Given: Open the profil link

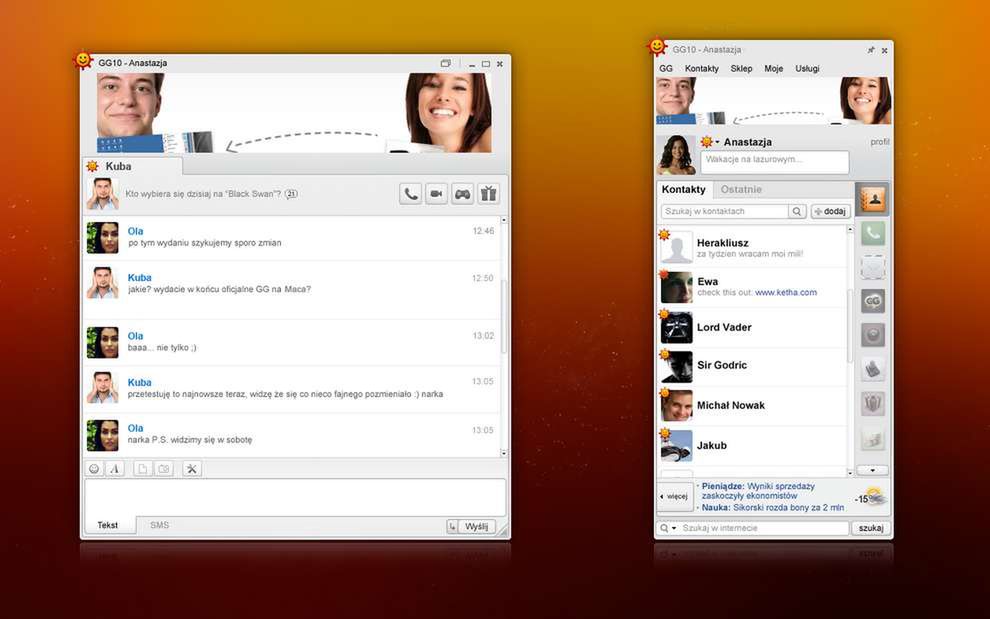Looking at the screenshot, I should click(x=880, y=142).
